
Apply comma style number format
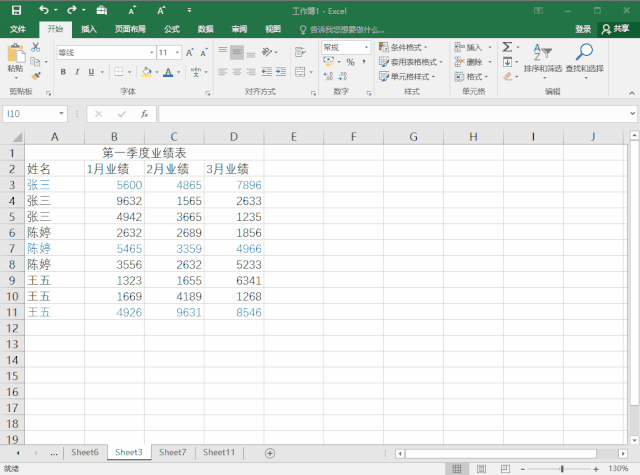pyautogui.click(x=363, y=62)
